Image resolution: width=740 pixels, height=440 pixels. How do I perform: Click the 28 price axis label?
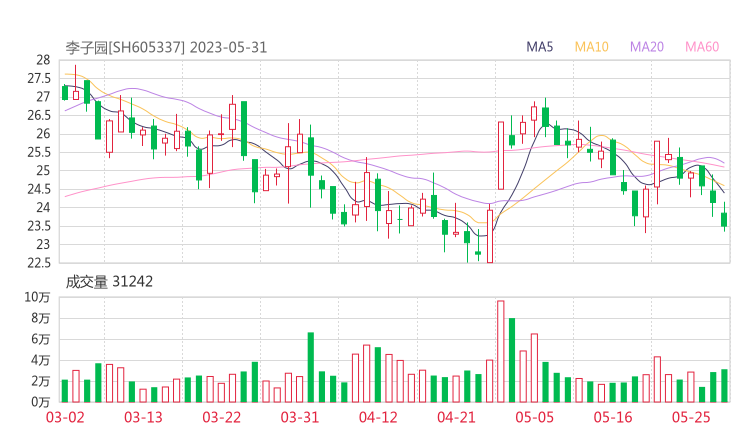(43, 60)
